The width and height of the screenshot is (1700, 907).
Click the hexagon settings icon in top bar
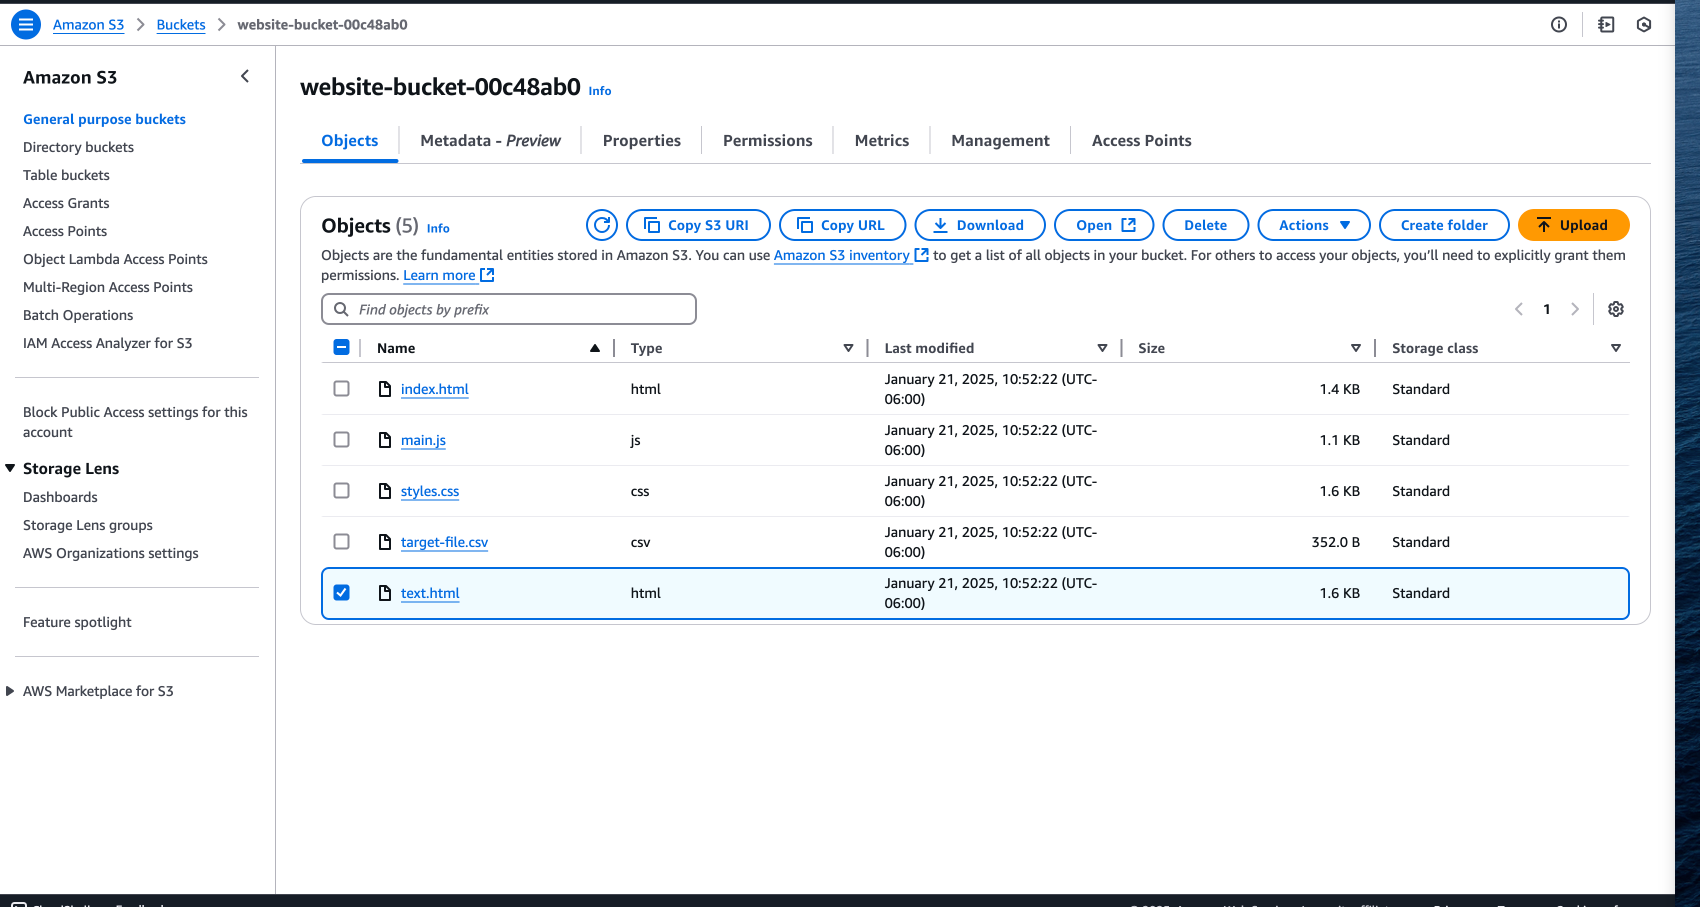pyautogui.click(x=1644, y=25)
